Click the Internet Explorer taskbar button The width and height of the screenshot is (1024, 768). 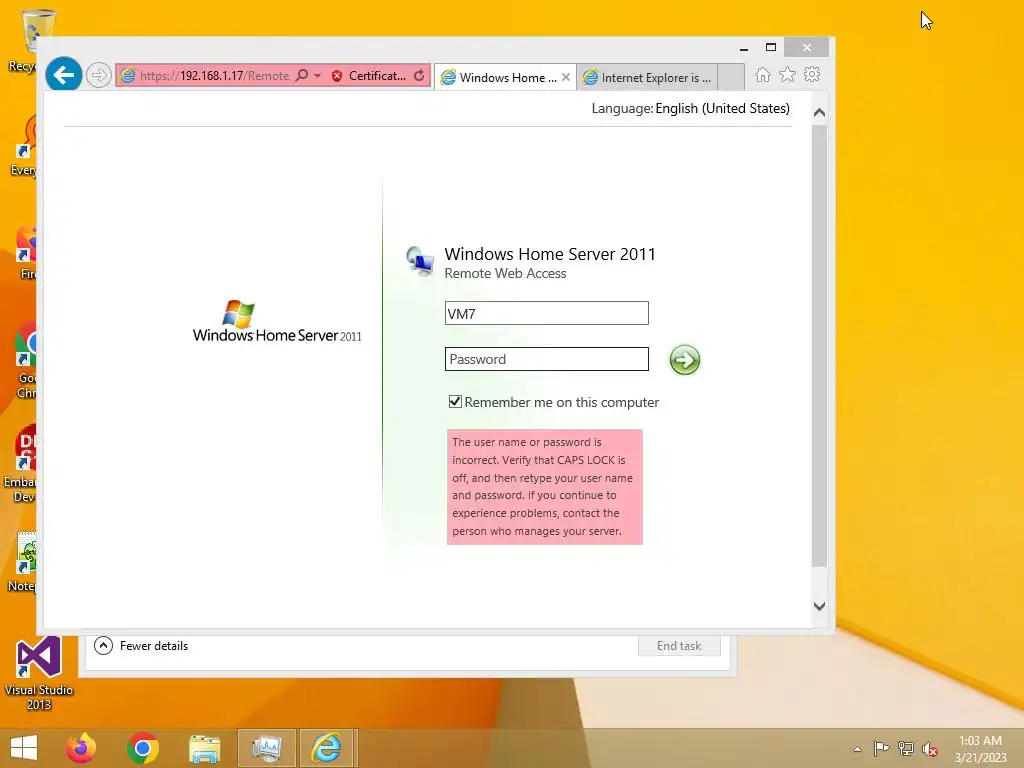click(327, 748)
